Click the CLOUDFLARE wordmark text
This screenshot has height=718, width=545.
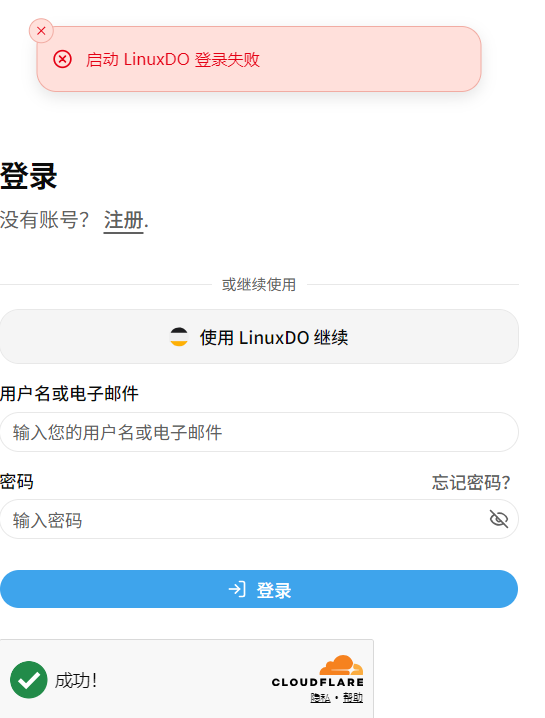tap(318, 682)
